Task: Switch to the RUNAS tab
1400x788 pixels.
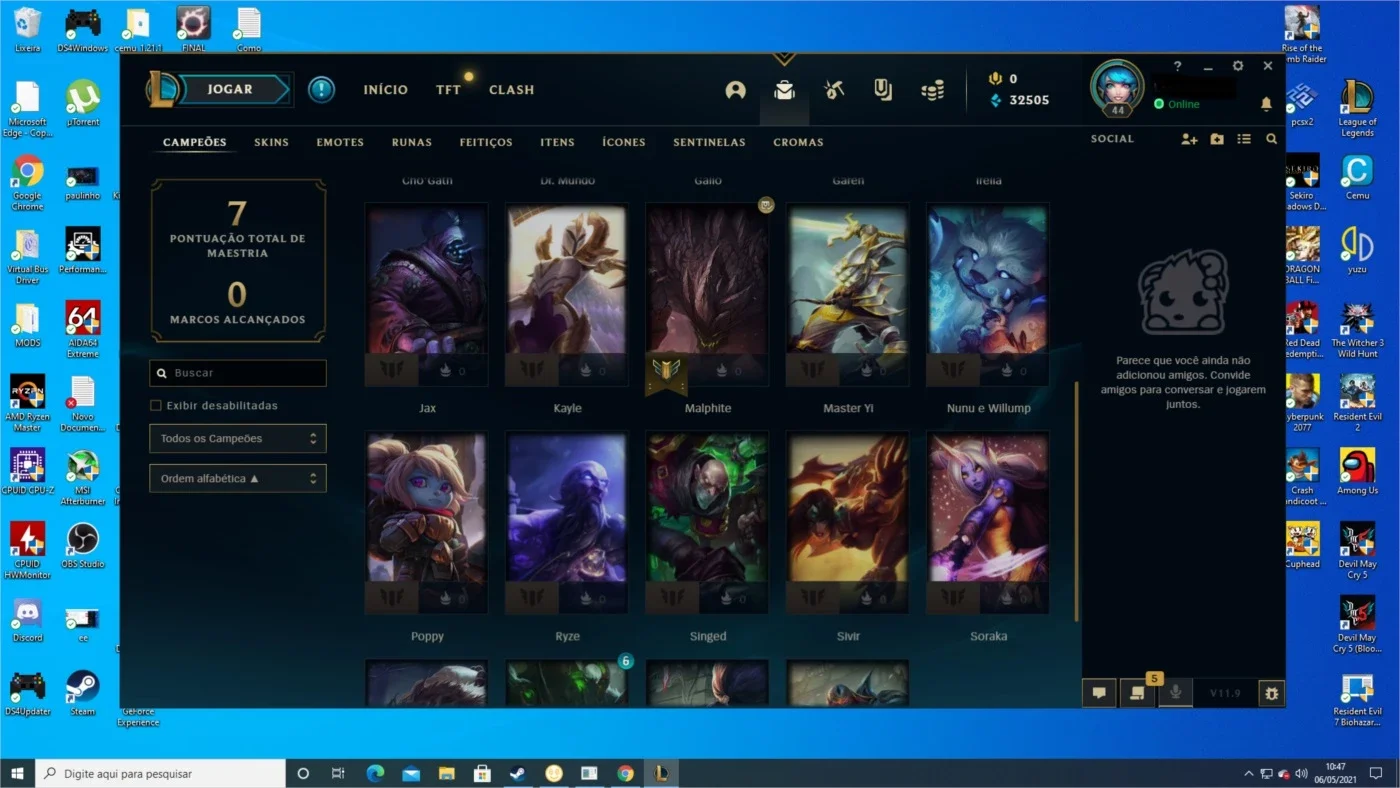Action: (412, 142)
